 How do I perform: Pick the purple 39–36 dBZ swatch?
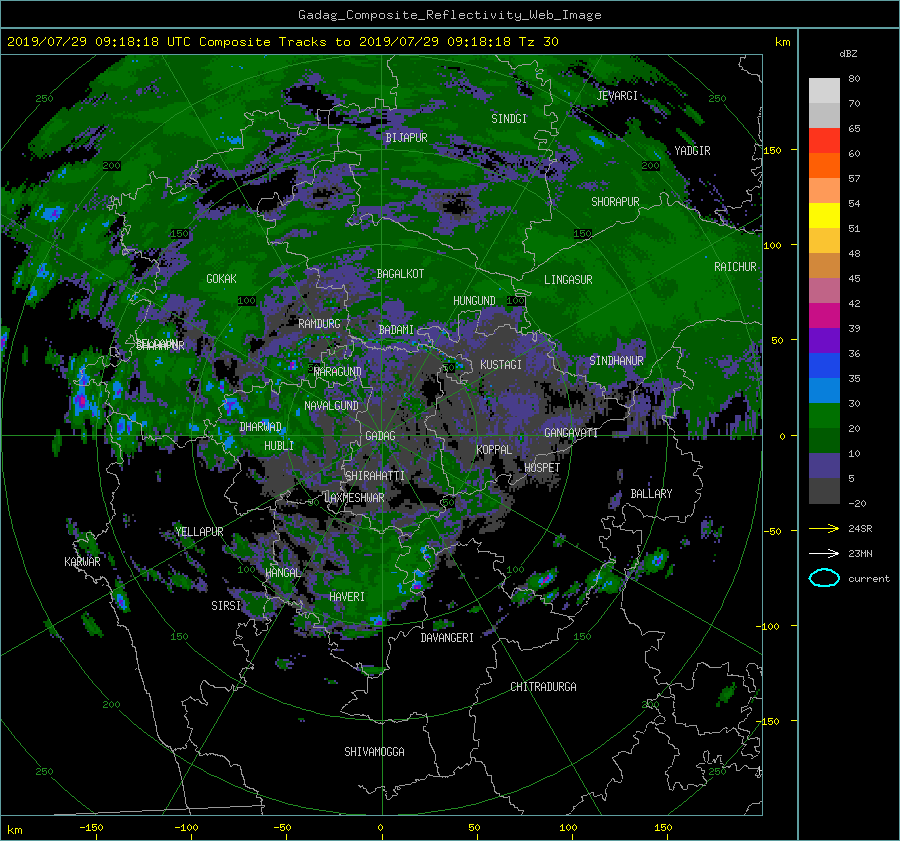click(824, 340)
